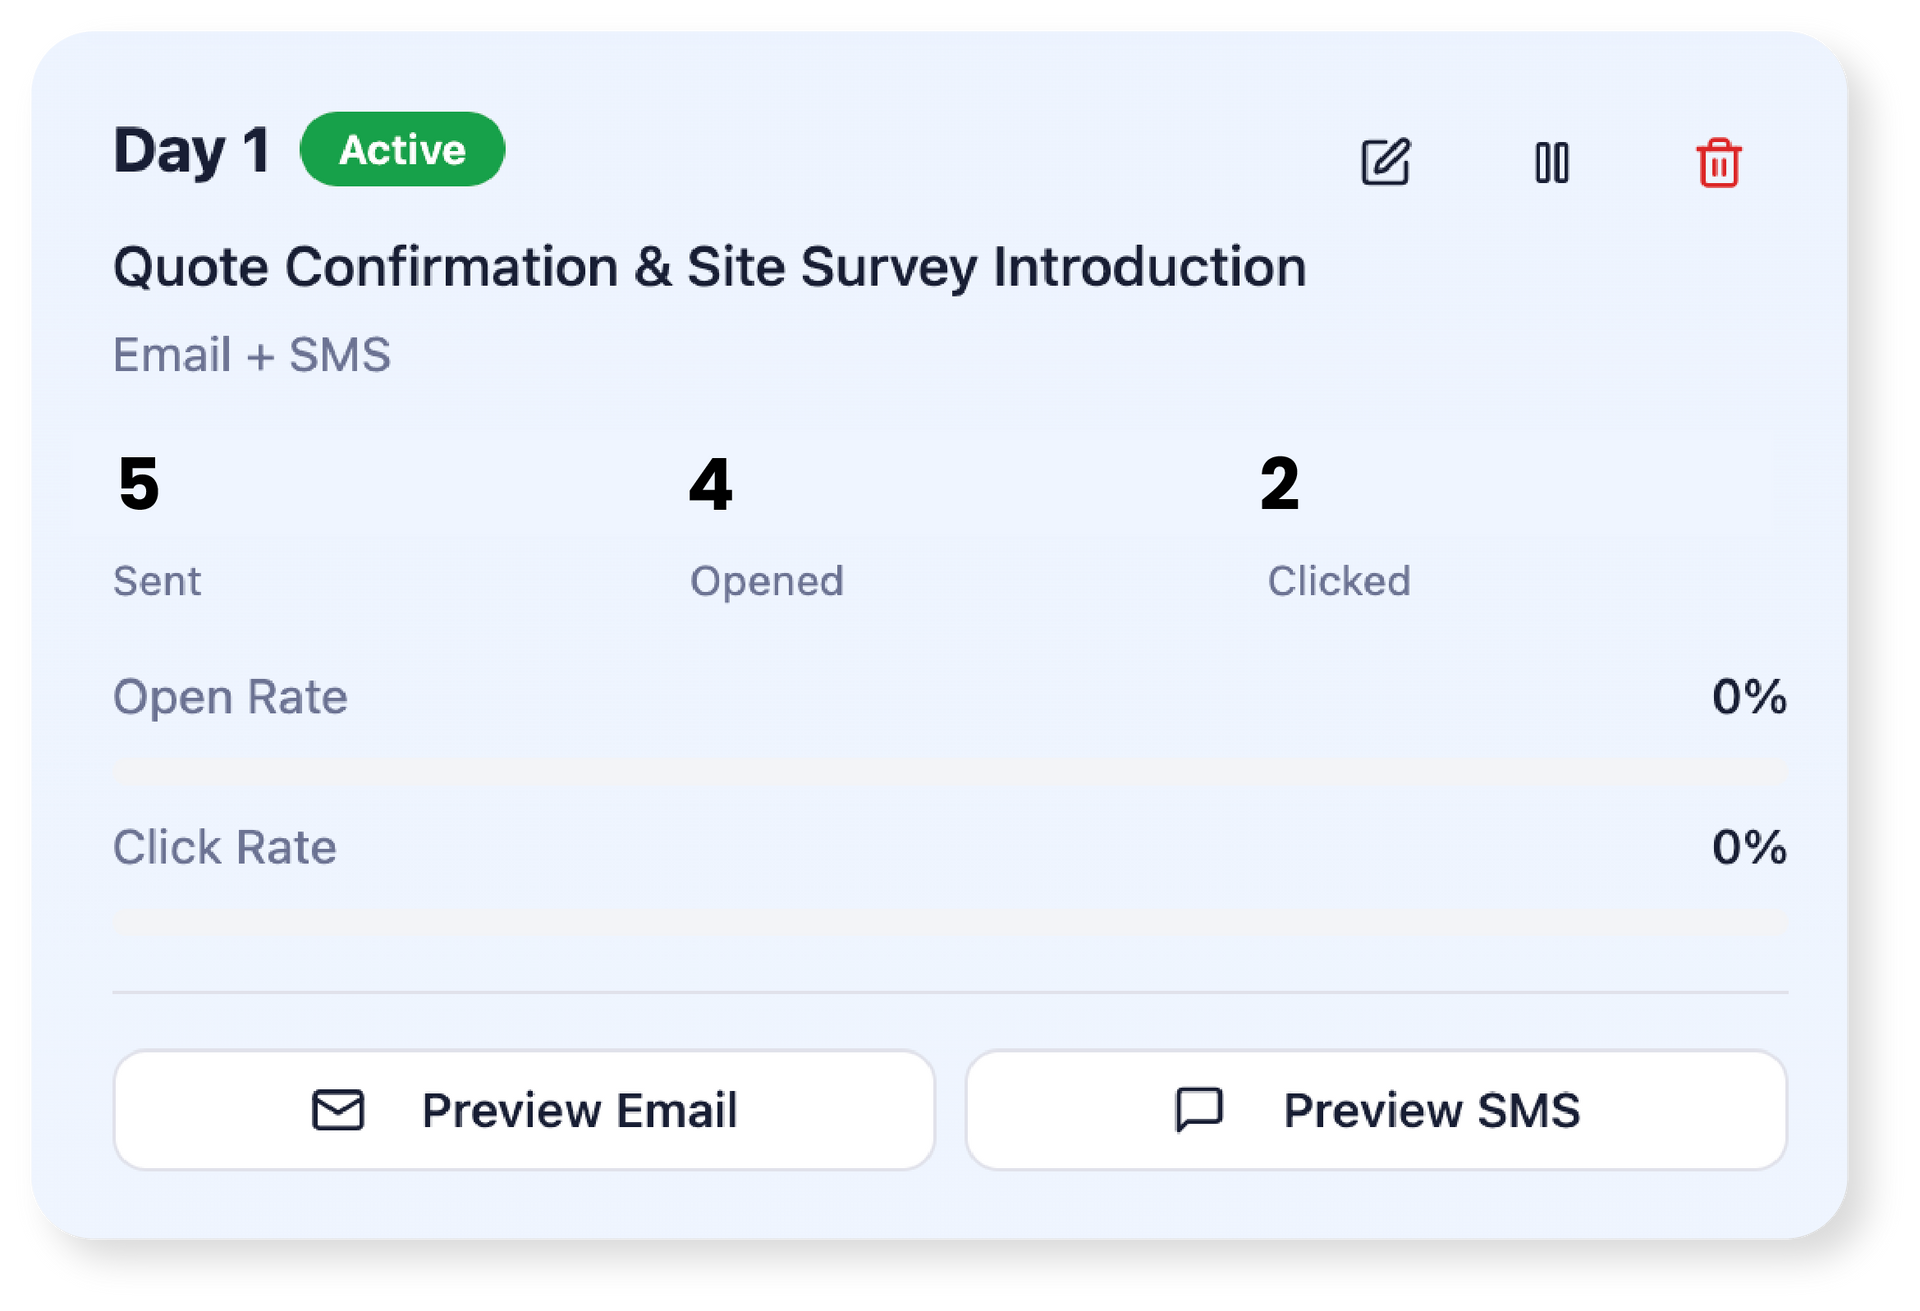Click the Opened stat label
This screenshot has width=1920, height=1311.
click(766, 581)
